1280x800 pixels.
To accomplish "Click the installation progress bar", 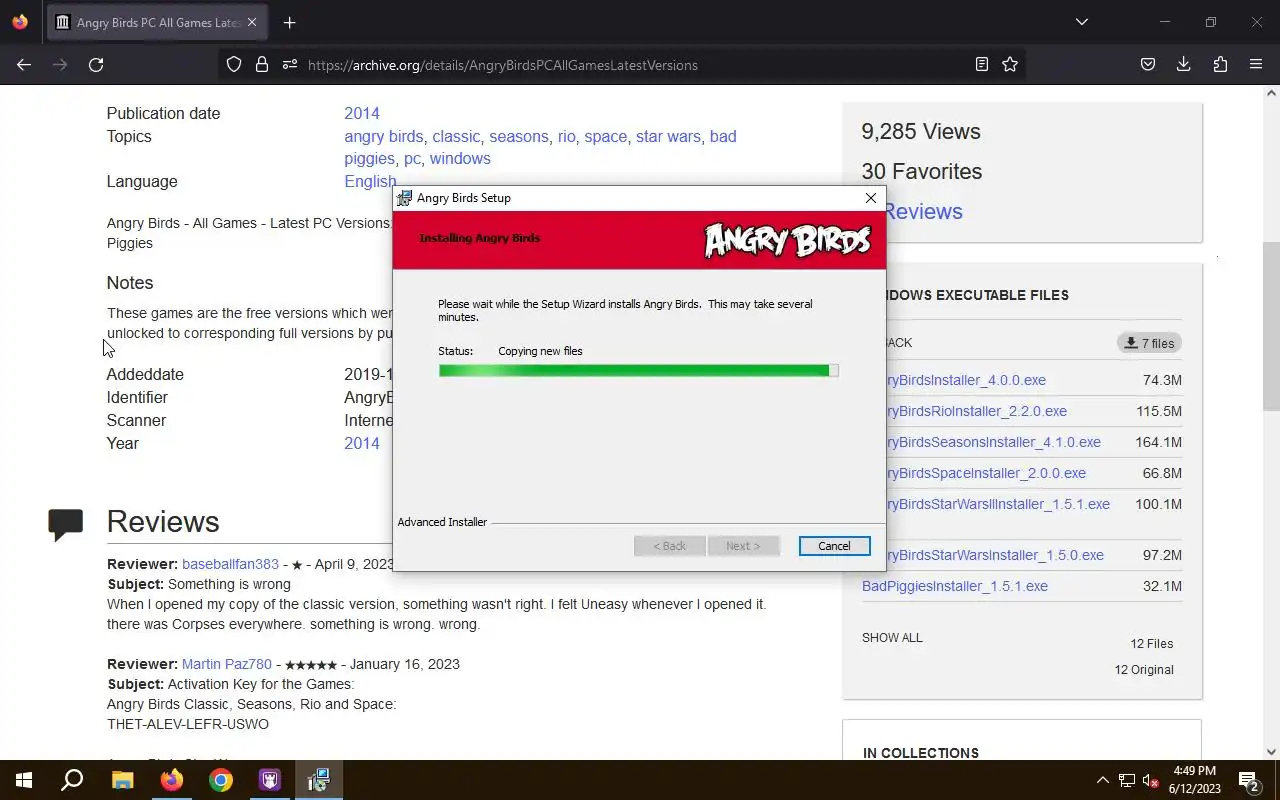I will pos(638,371).
